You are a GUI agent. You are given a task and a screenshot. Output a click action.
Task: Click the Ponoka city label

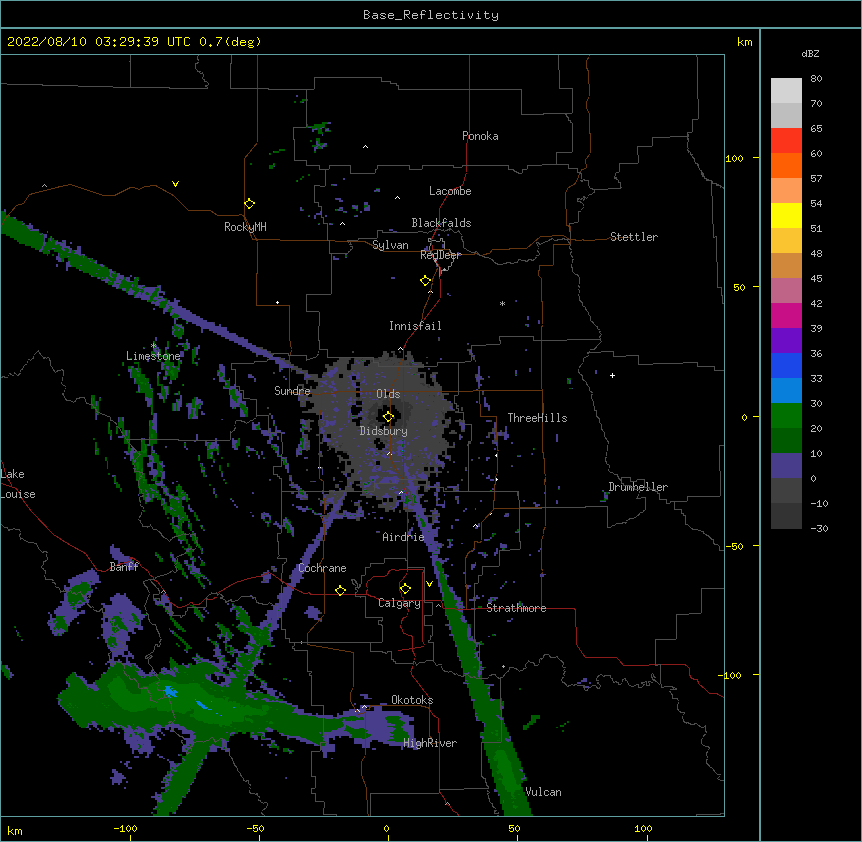coord(480,136)
